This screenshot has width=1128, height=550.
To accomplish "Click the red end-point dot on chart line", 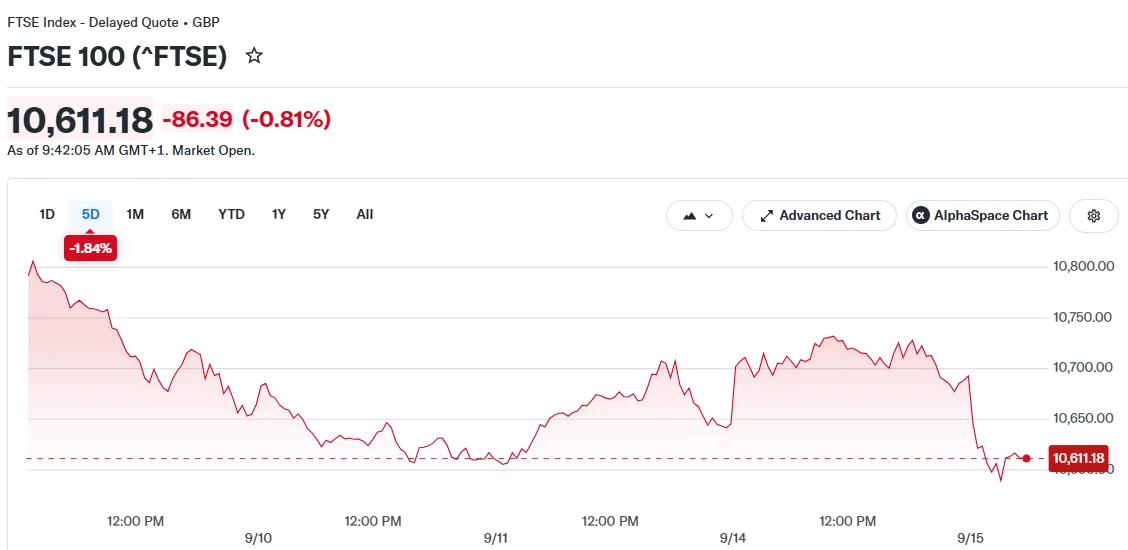I will point(1027,458).
